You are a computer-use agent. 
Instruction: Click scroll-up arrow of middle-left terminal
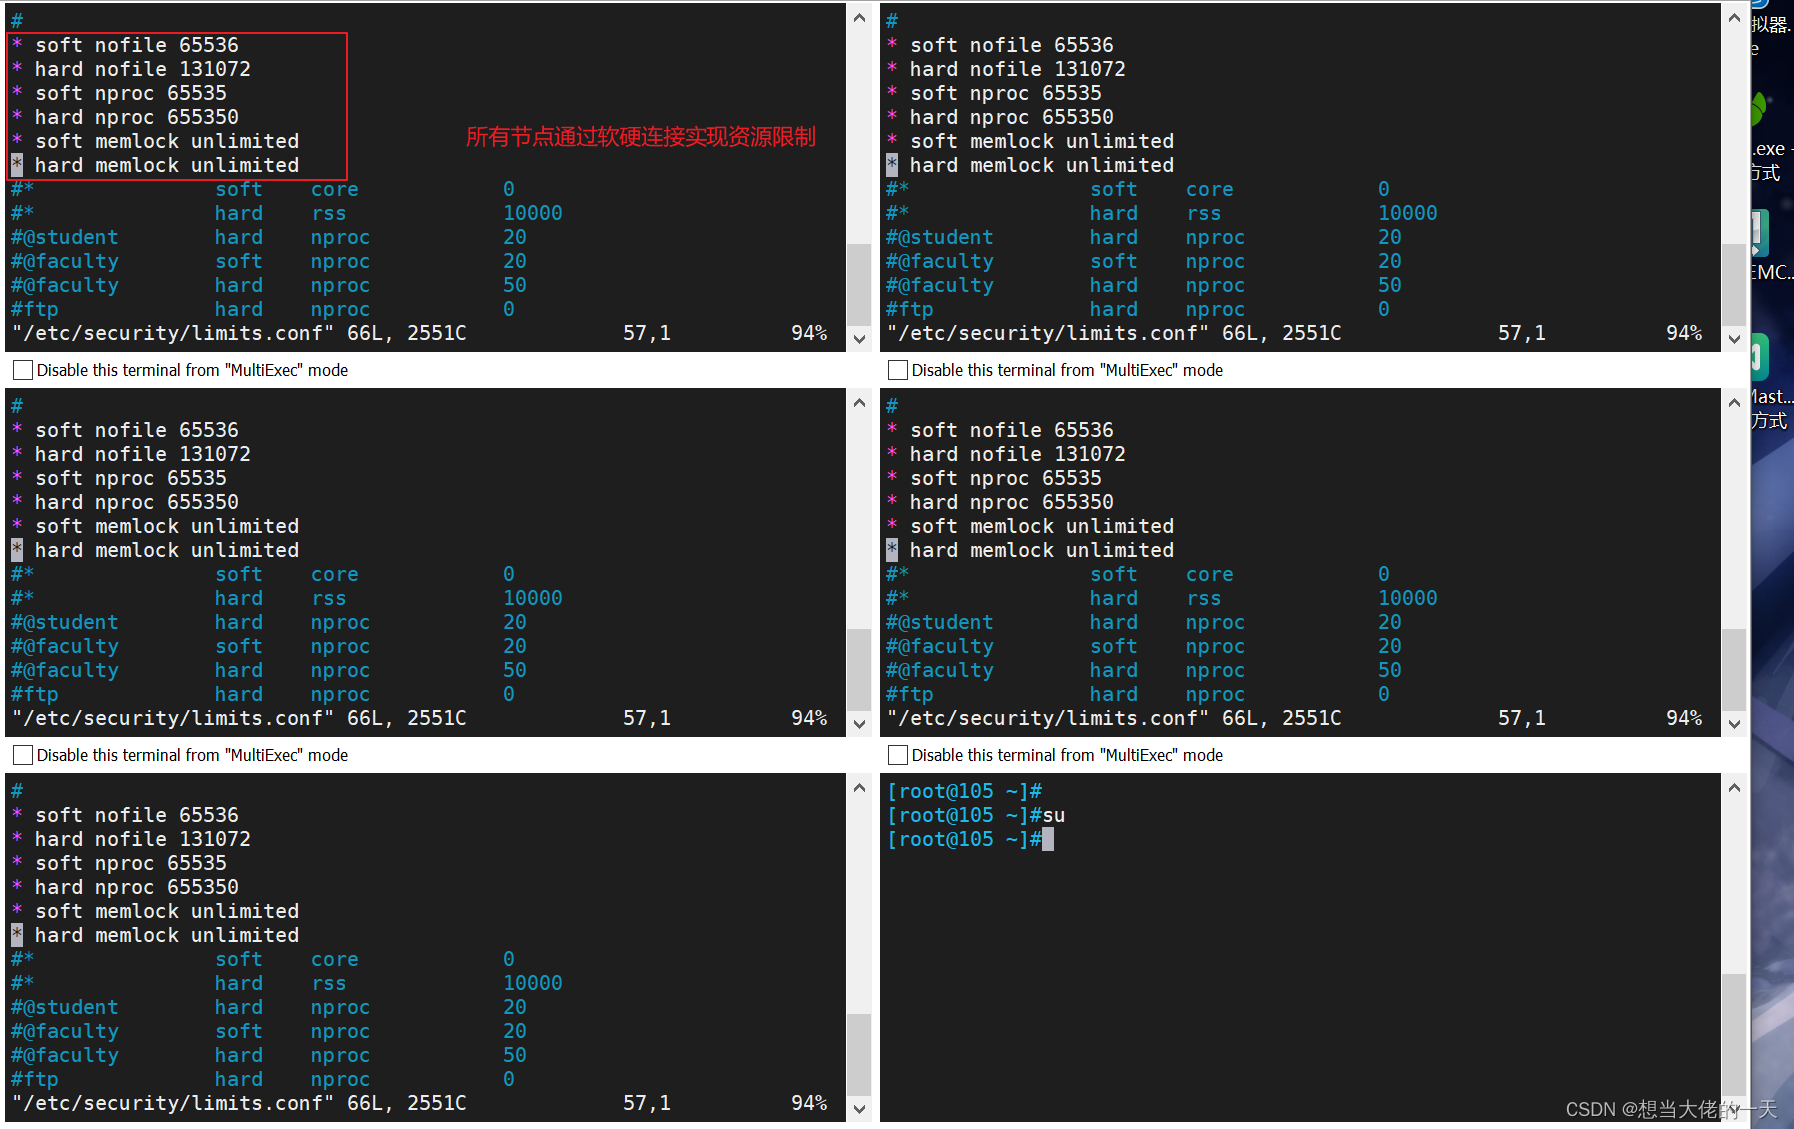(859, 403)
